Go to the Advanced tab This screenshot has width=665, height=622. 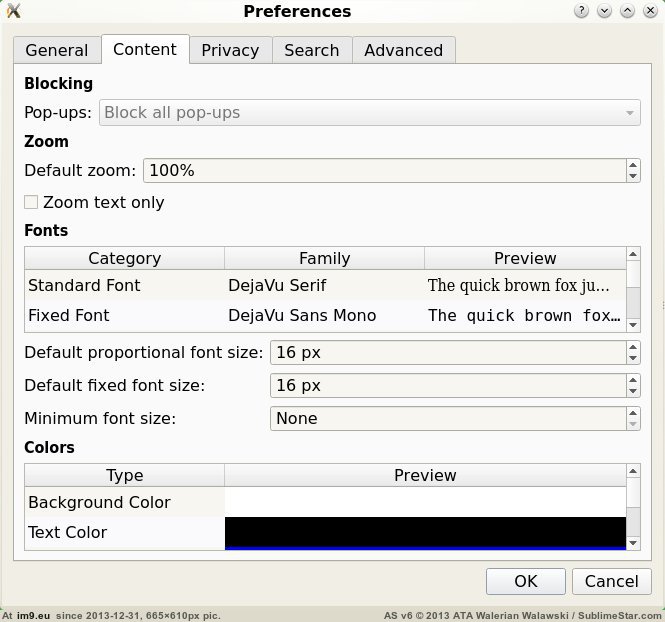[x=403, y=50]
